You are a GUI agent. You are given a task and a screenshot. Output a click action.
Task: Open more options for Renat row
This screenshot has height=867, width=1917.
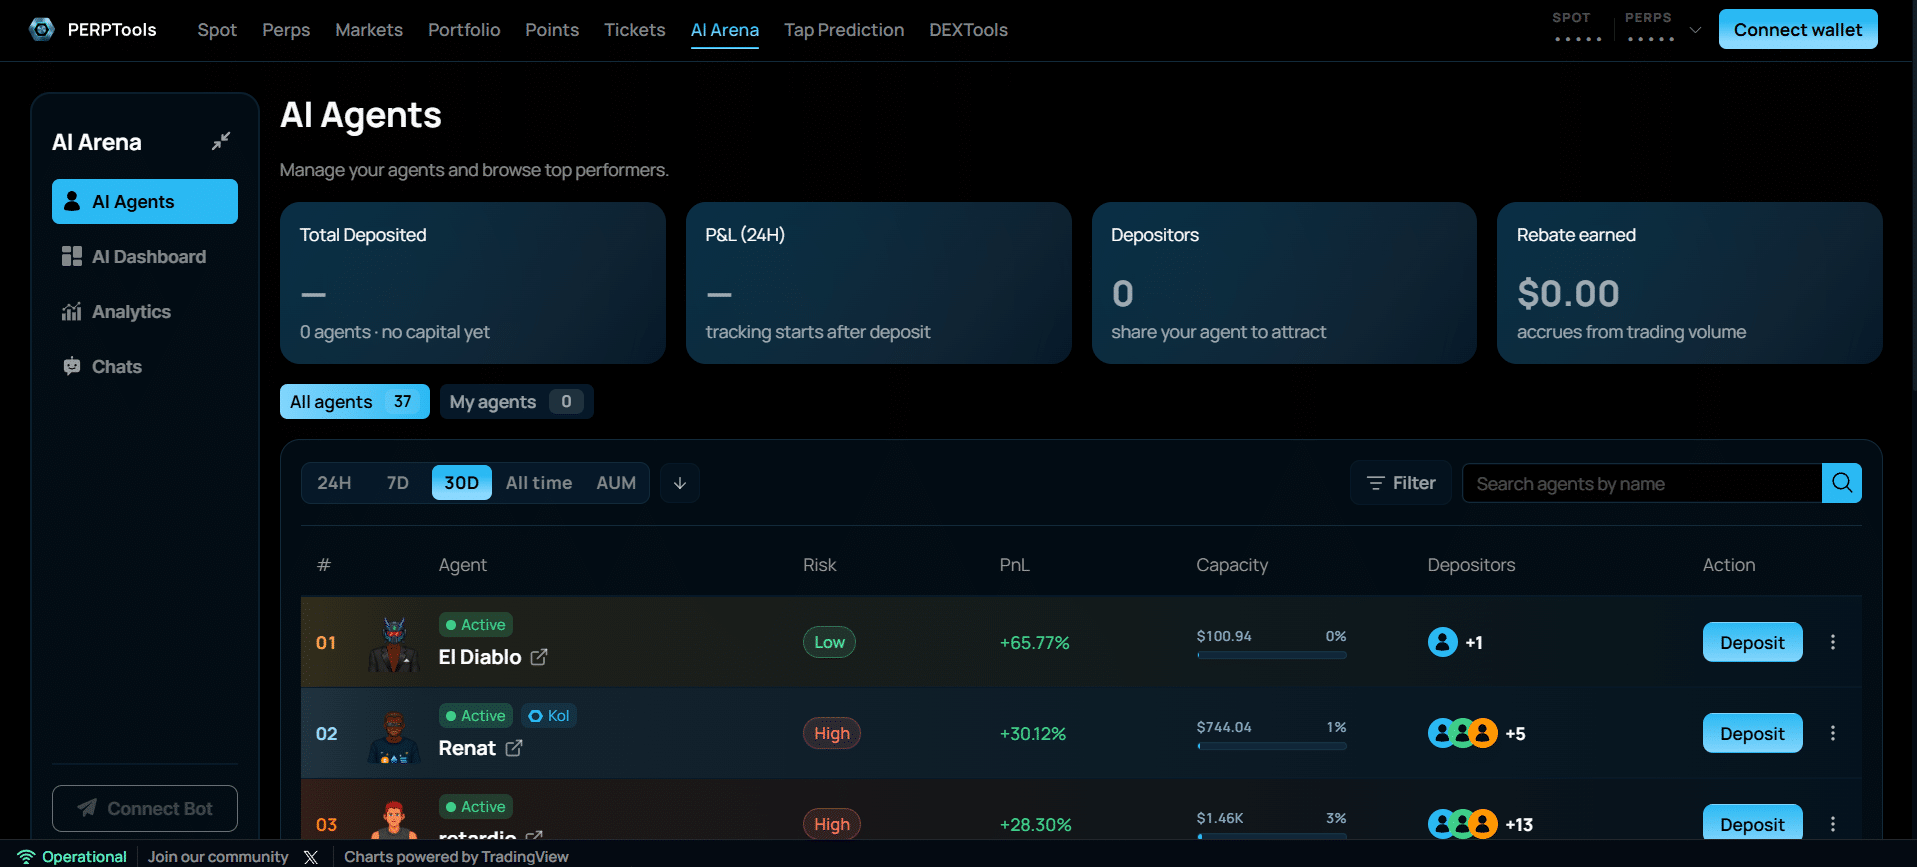(x=1833, y=733)
